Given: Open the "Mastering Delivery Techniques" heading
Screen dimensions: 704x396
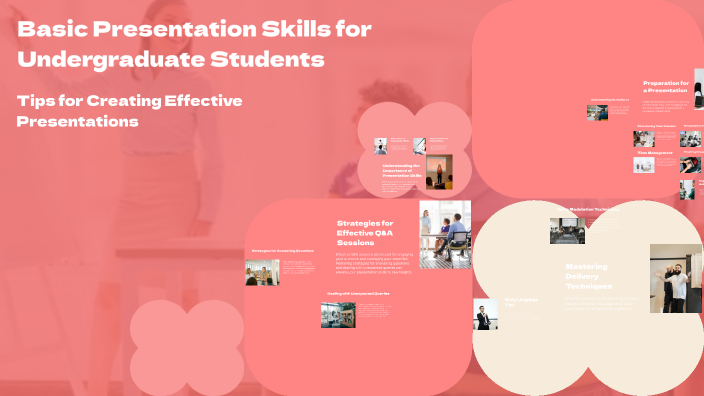Looking at the screenshot, I should pos(589,276).
